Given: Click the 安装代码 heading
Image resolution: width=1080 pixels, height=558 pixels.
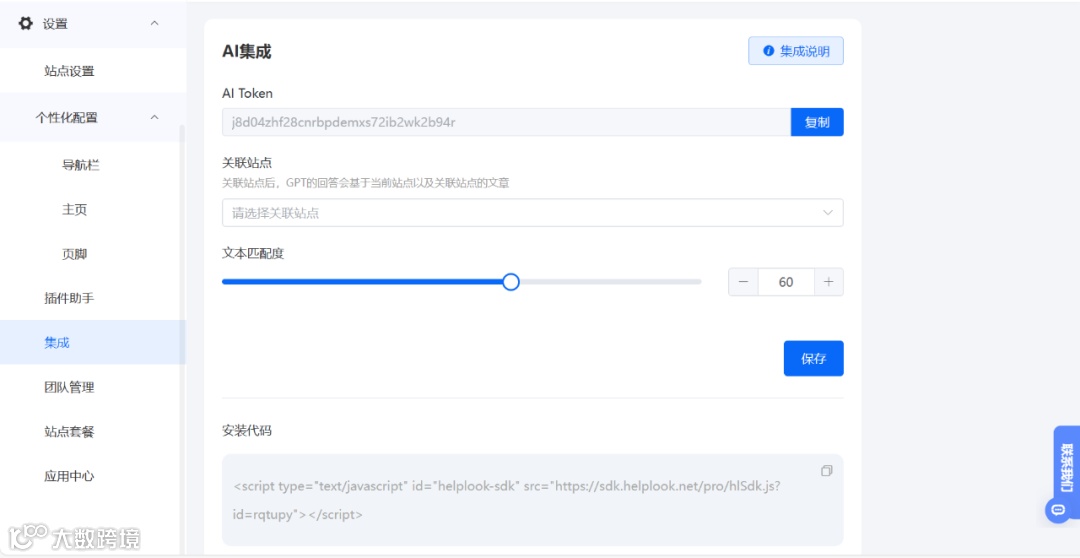Looking at the screenshot, I should [247, 431].
